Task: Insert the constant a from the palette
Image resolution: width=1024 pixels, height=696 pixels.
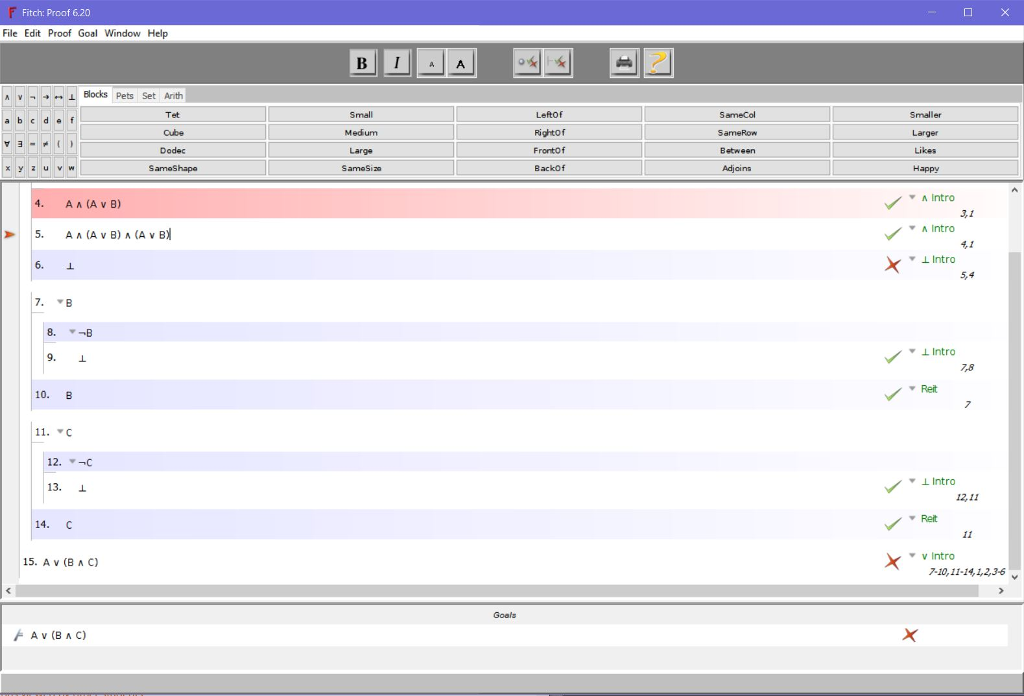Action: coord(7,121)
